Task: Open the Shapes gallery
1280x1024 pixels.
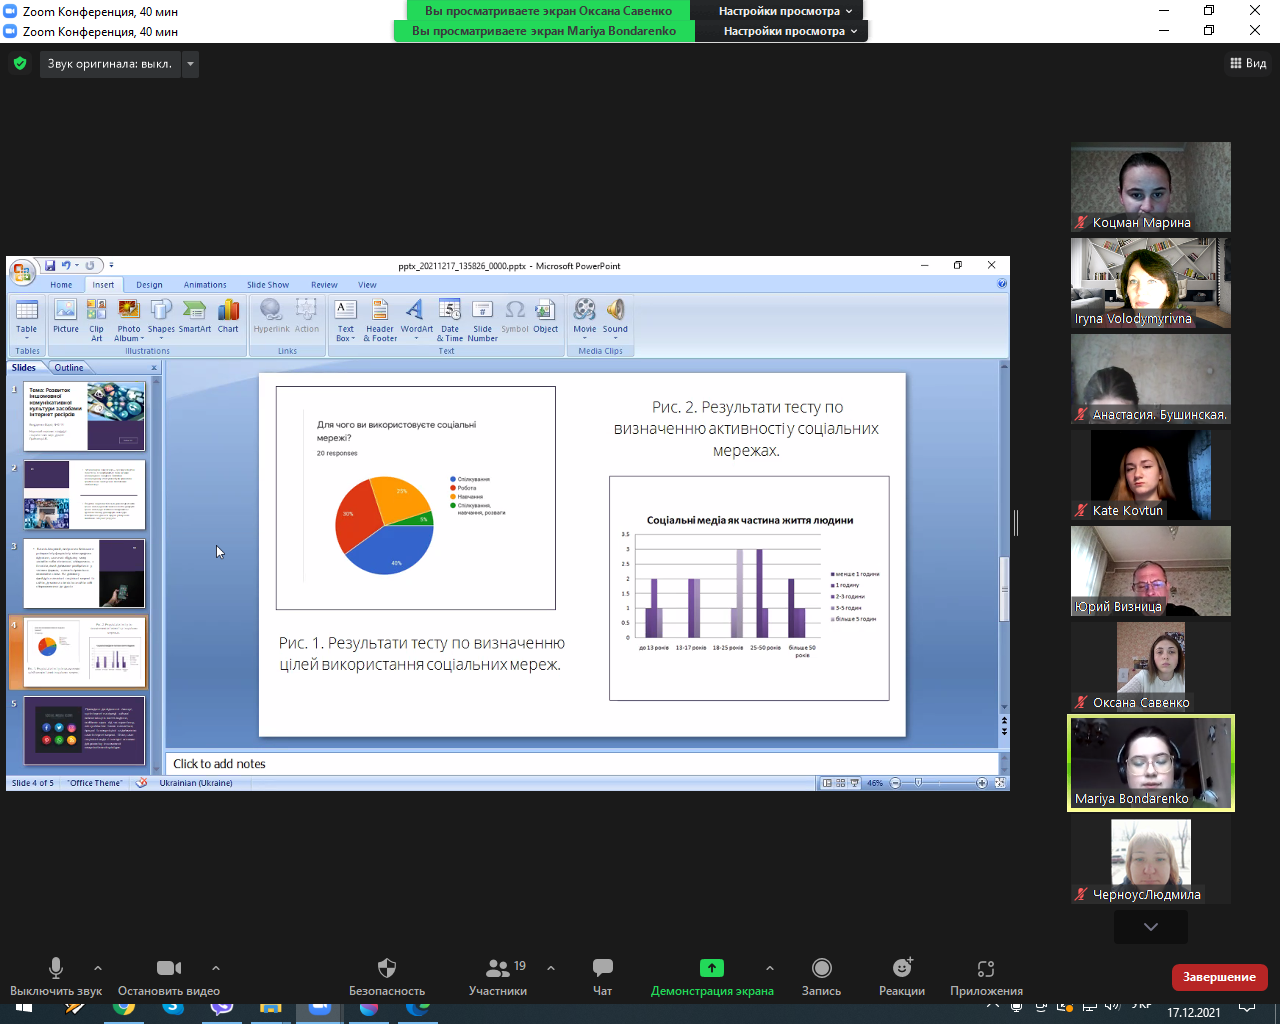Action: [x=161, y=319]
